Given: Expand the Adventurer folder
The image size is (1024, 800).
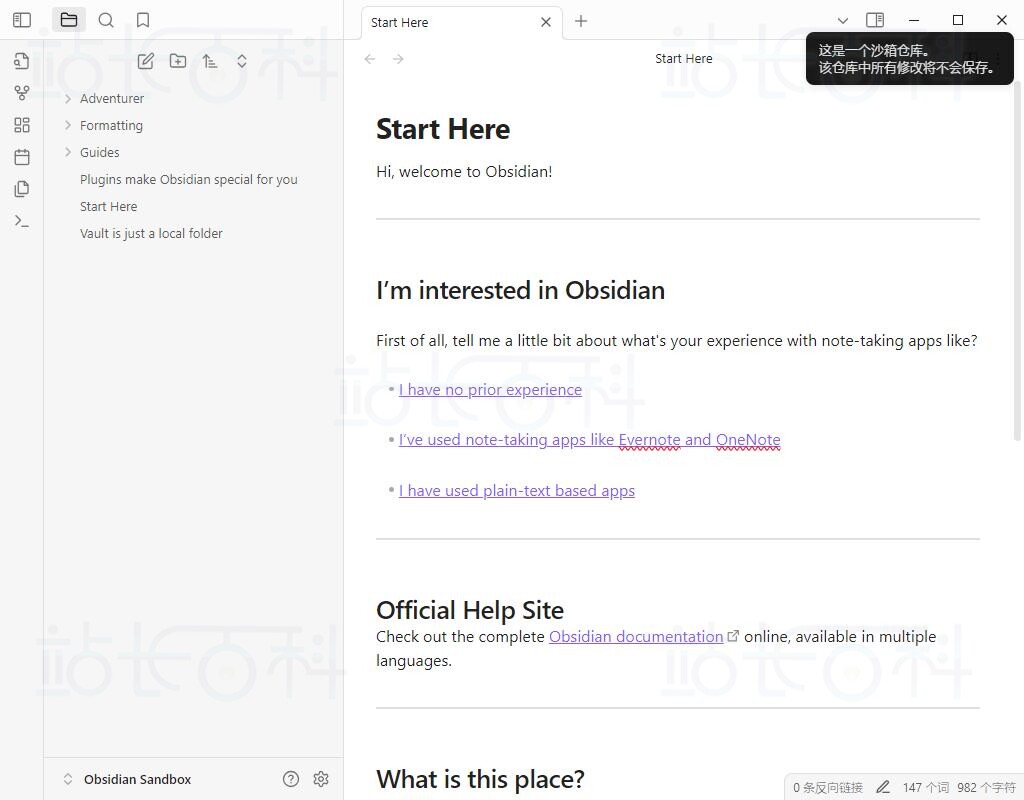Looking at the screenshot, I should [112, 99].
